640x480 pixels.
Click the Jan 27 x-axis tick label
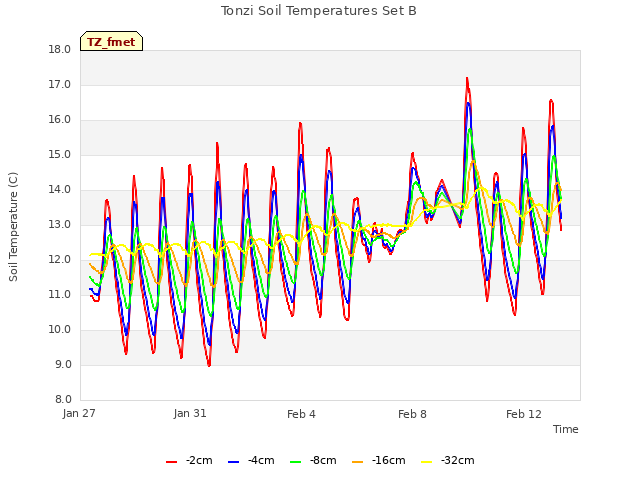click(79, 413)
